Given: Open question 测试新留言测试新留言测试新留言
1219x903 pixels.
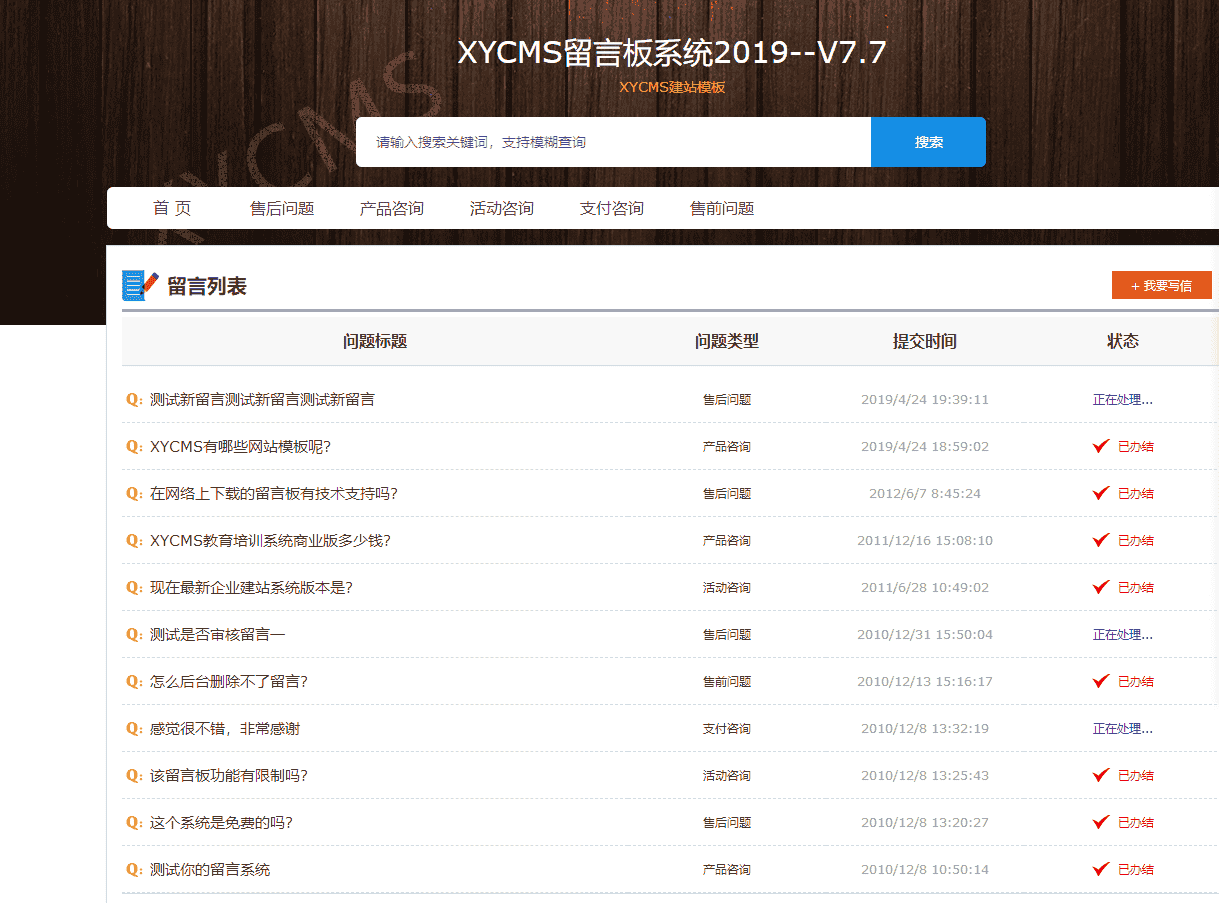Looking at the screenshot, I should click(262, 400).
